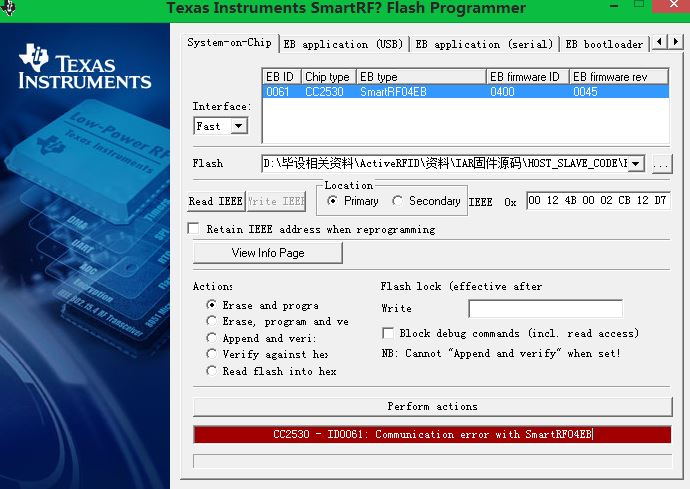The image size is (690, 489).
Task: Click the Flash lock Write input field
Action: click(546, 309)
